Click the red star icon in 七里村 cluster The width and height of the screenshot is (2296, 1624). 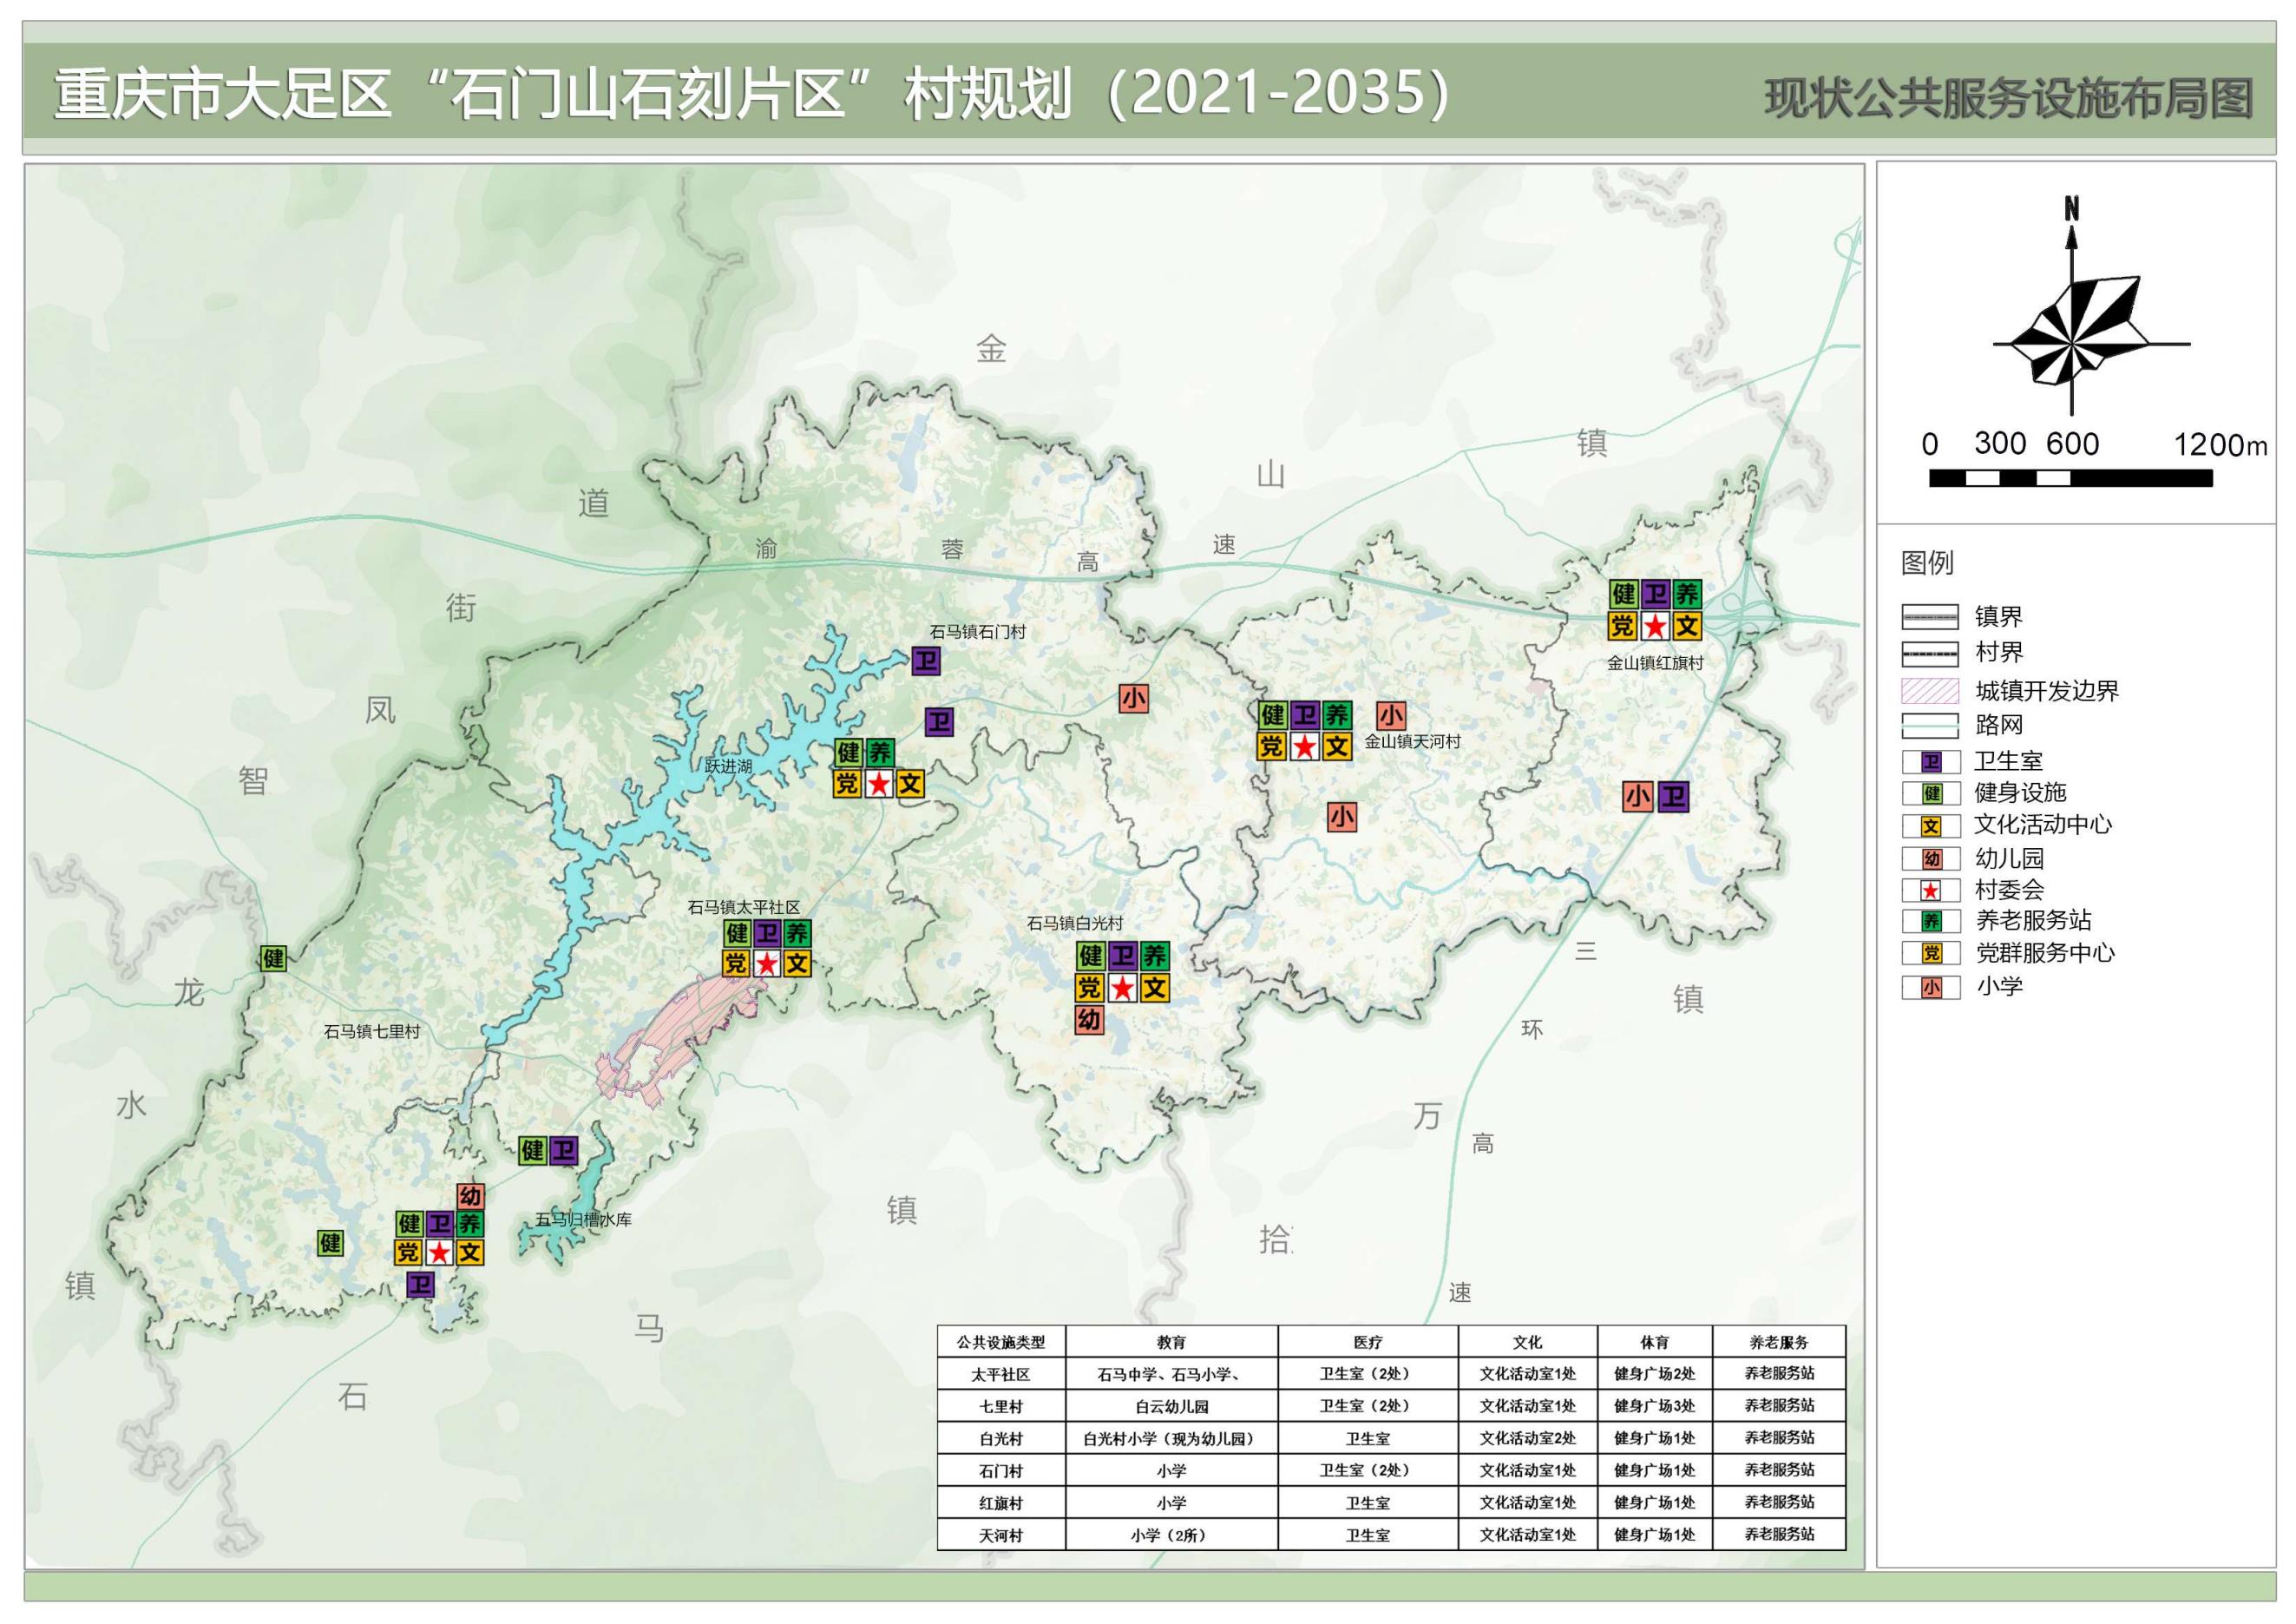439,1252
